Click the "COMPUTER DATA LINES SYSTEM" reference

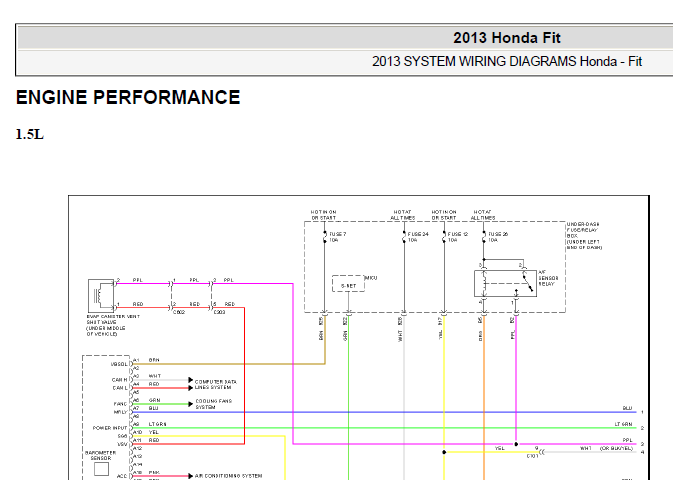click(215, 384)
